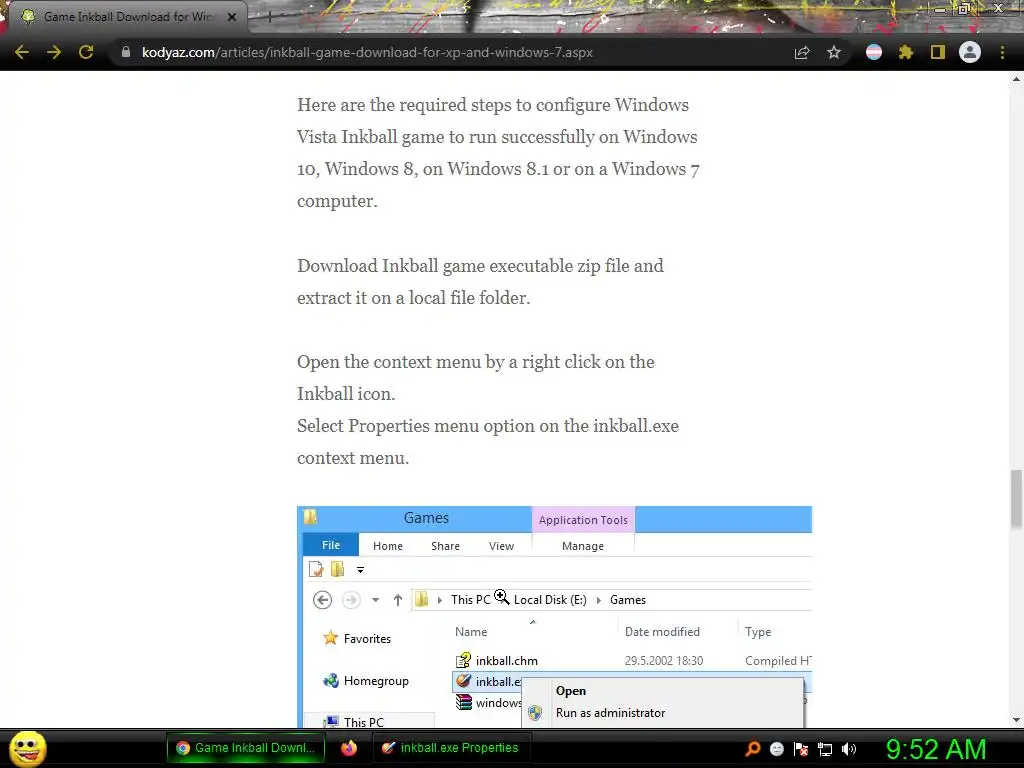
Task: Click Date modified column header in image
Action: pyautogui.click(x=662, y=632)
